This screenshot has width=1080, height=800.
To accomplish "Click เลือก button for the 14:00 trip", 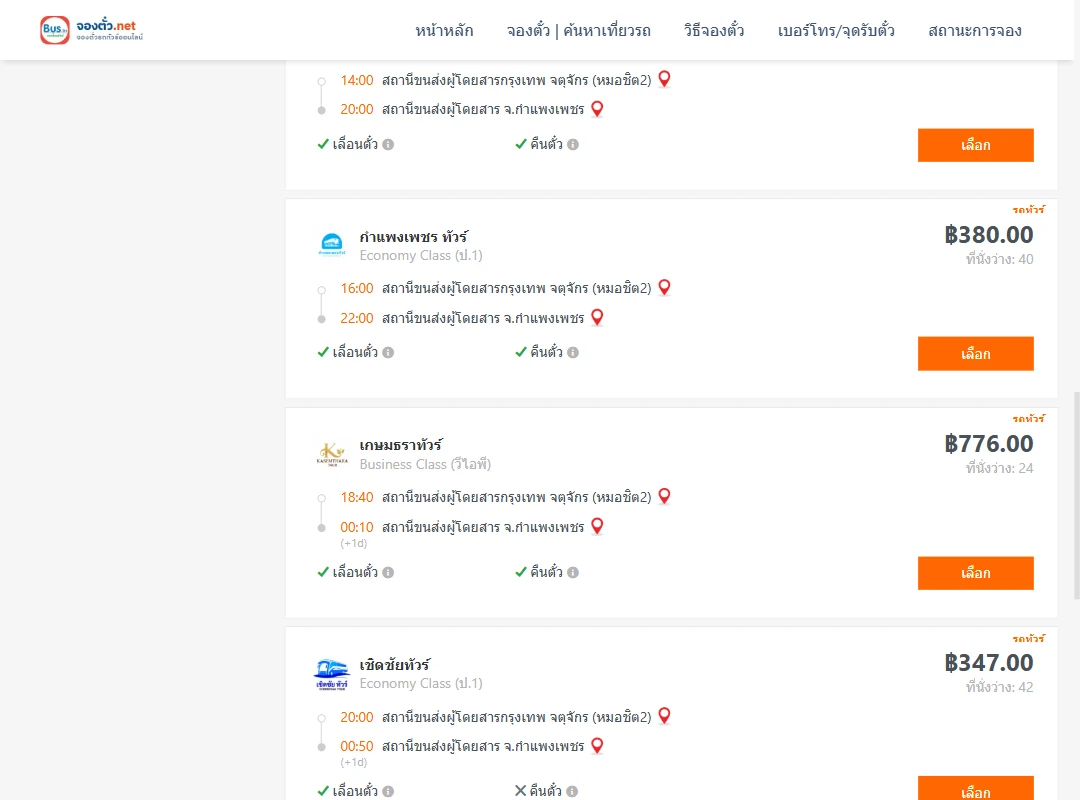I will point(975,145).
